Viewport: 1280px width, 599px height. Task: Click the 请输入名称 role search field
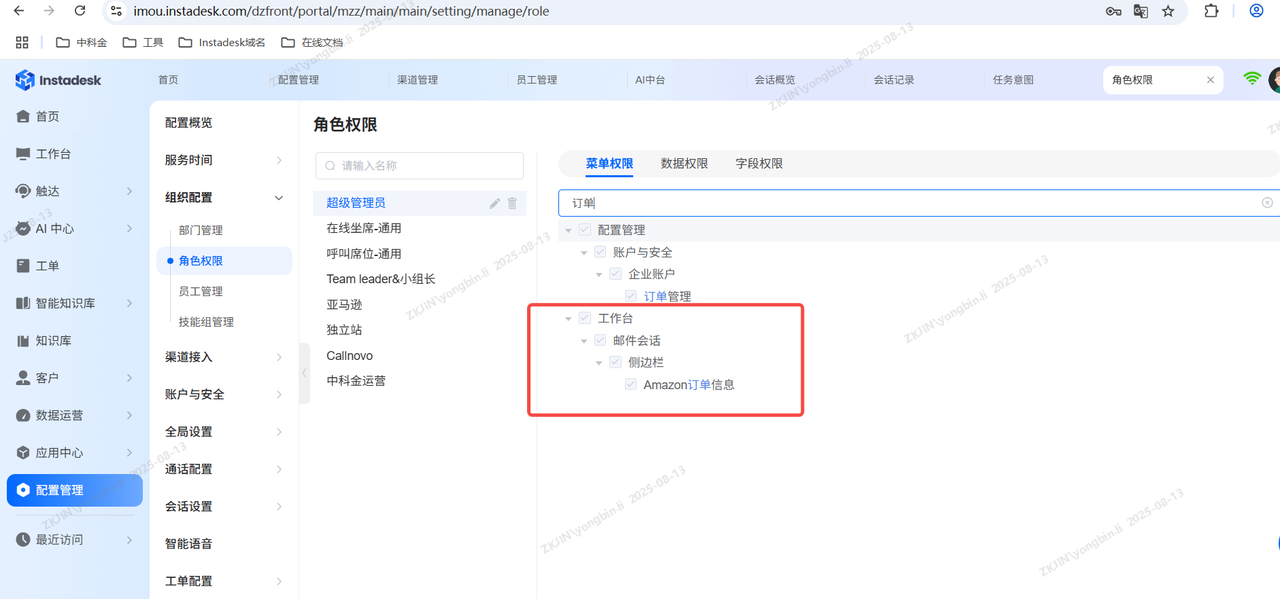420,166
